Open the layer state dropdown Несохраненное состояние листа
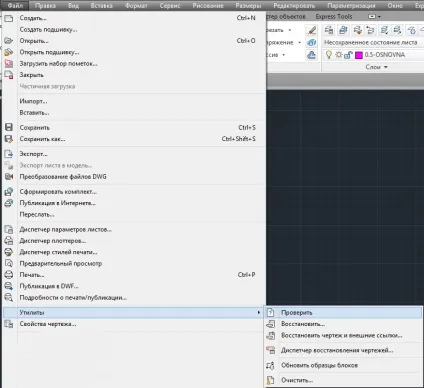 pos(373,43)
